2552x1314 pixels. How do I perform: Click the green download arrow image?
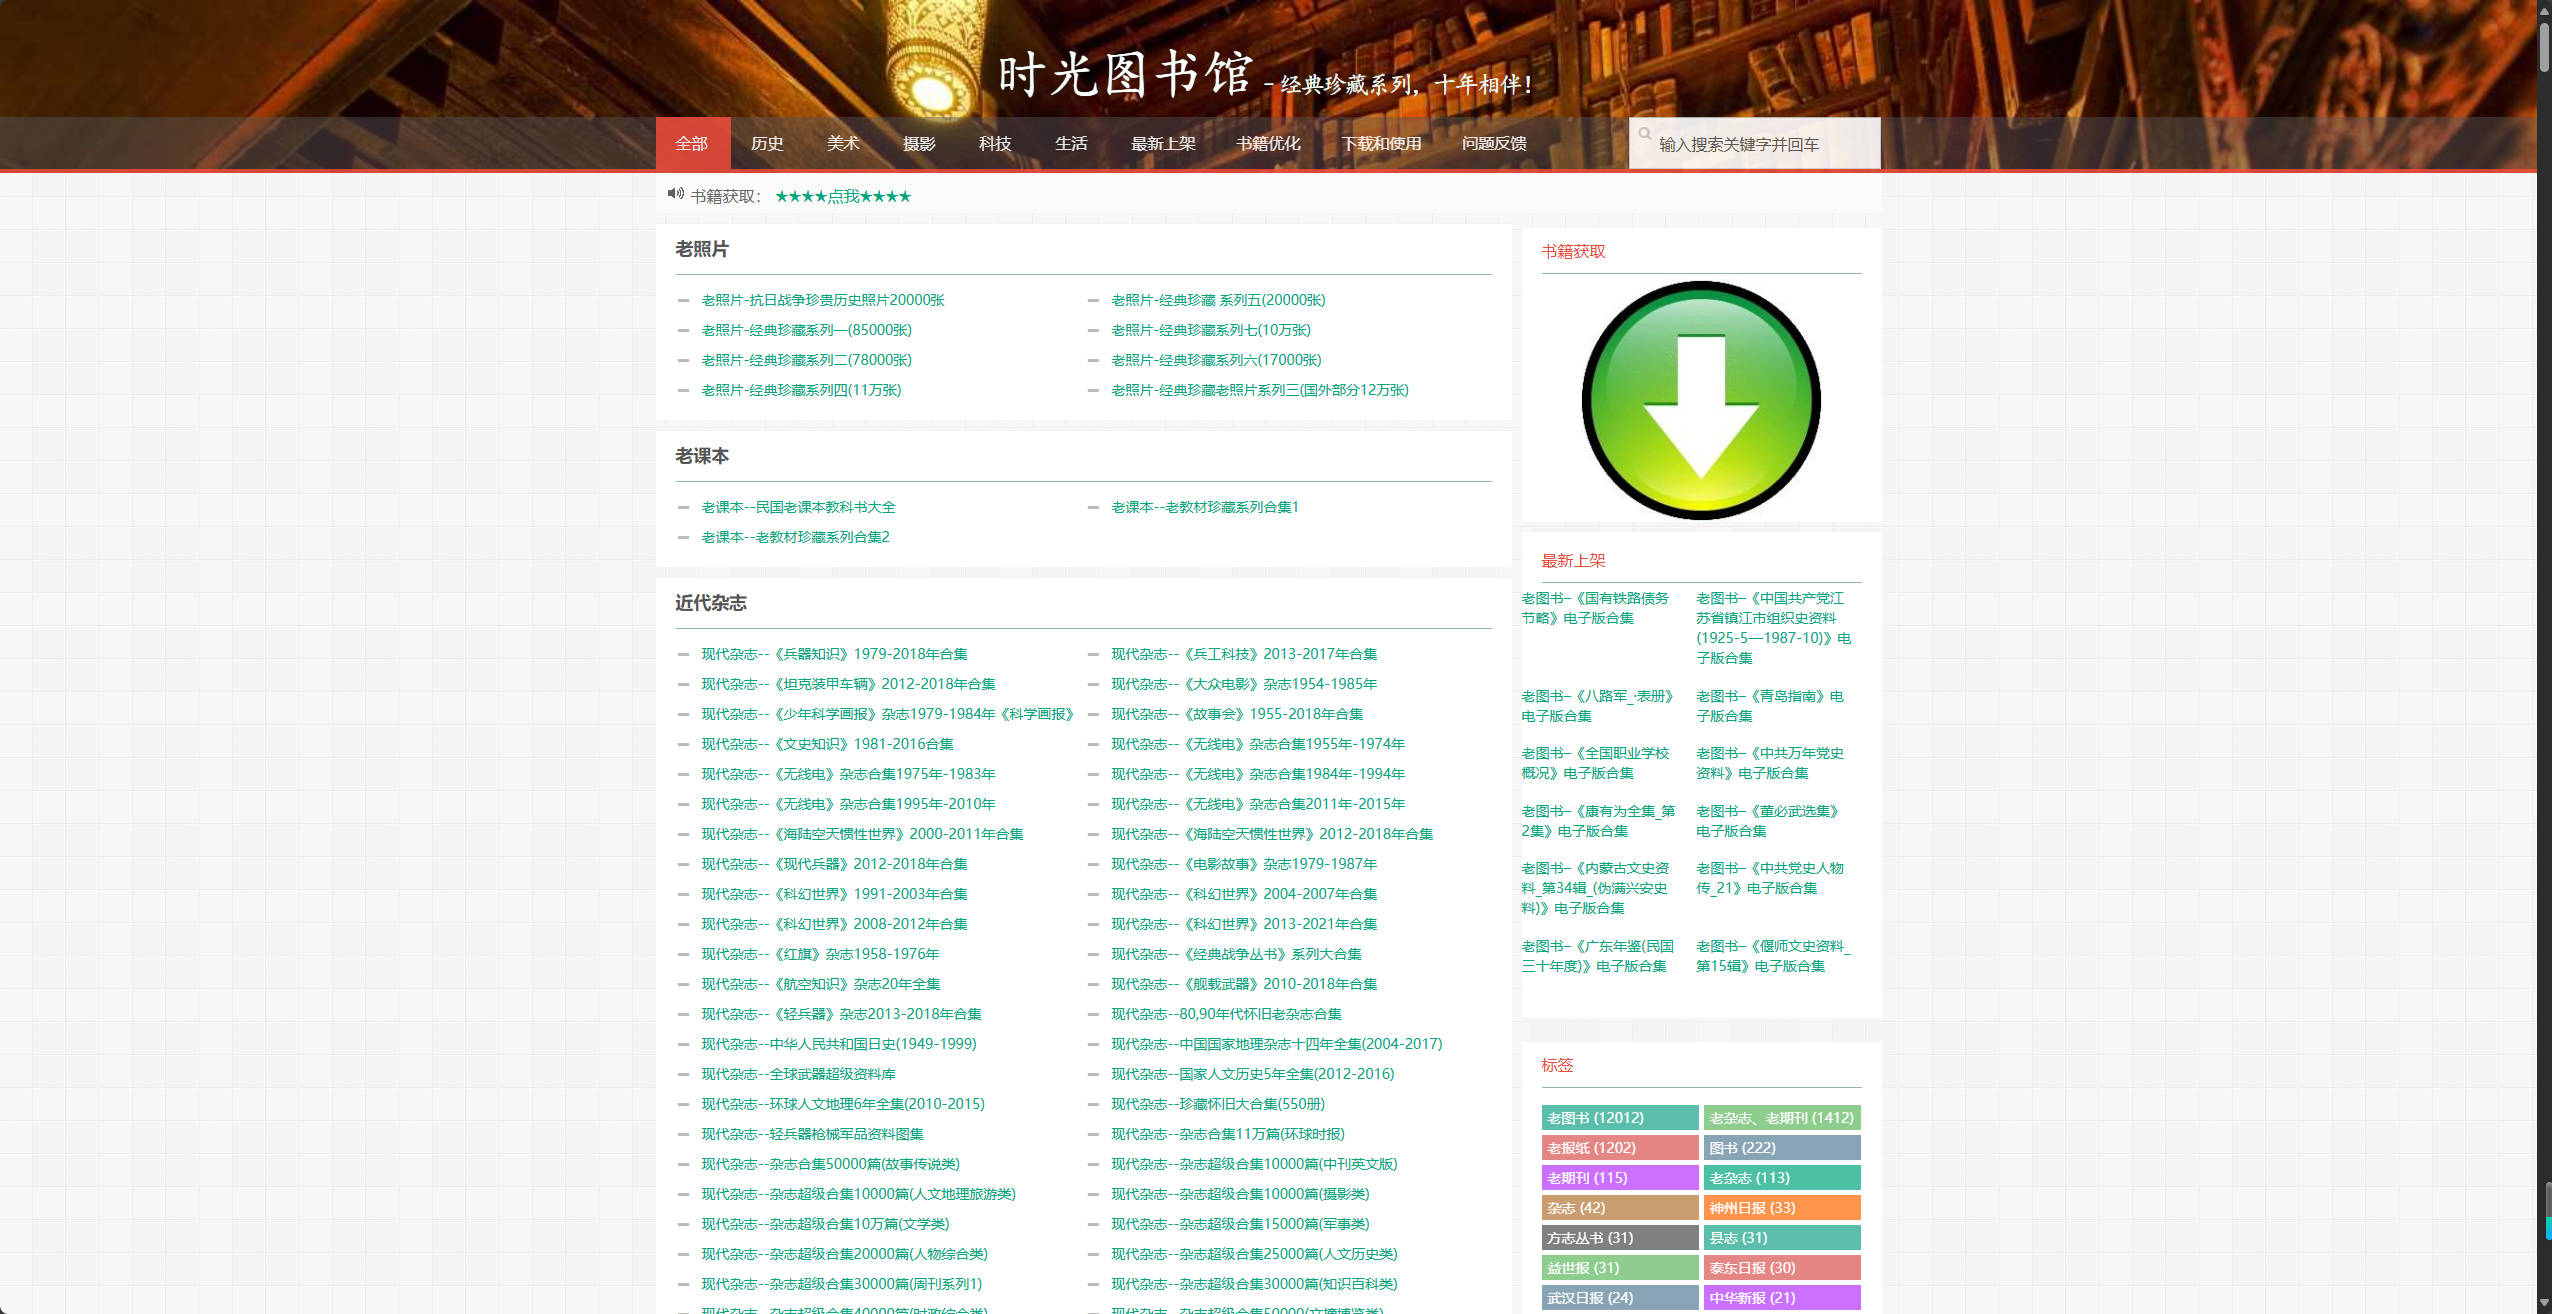click(x=1700, y=400)
